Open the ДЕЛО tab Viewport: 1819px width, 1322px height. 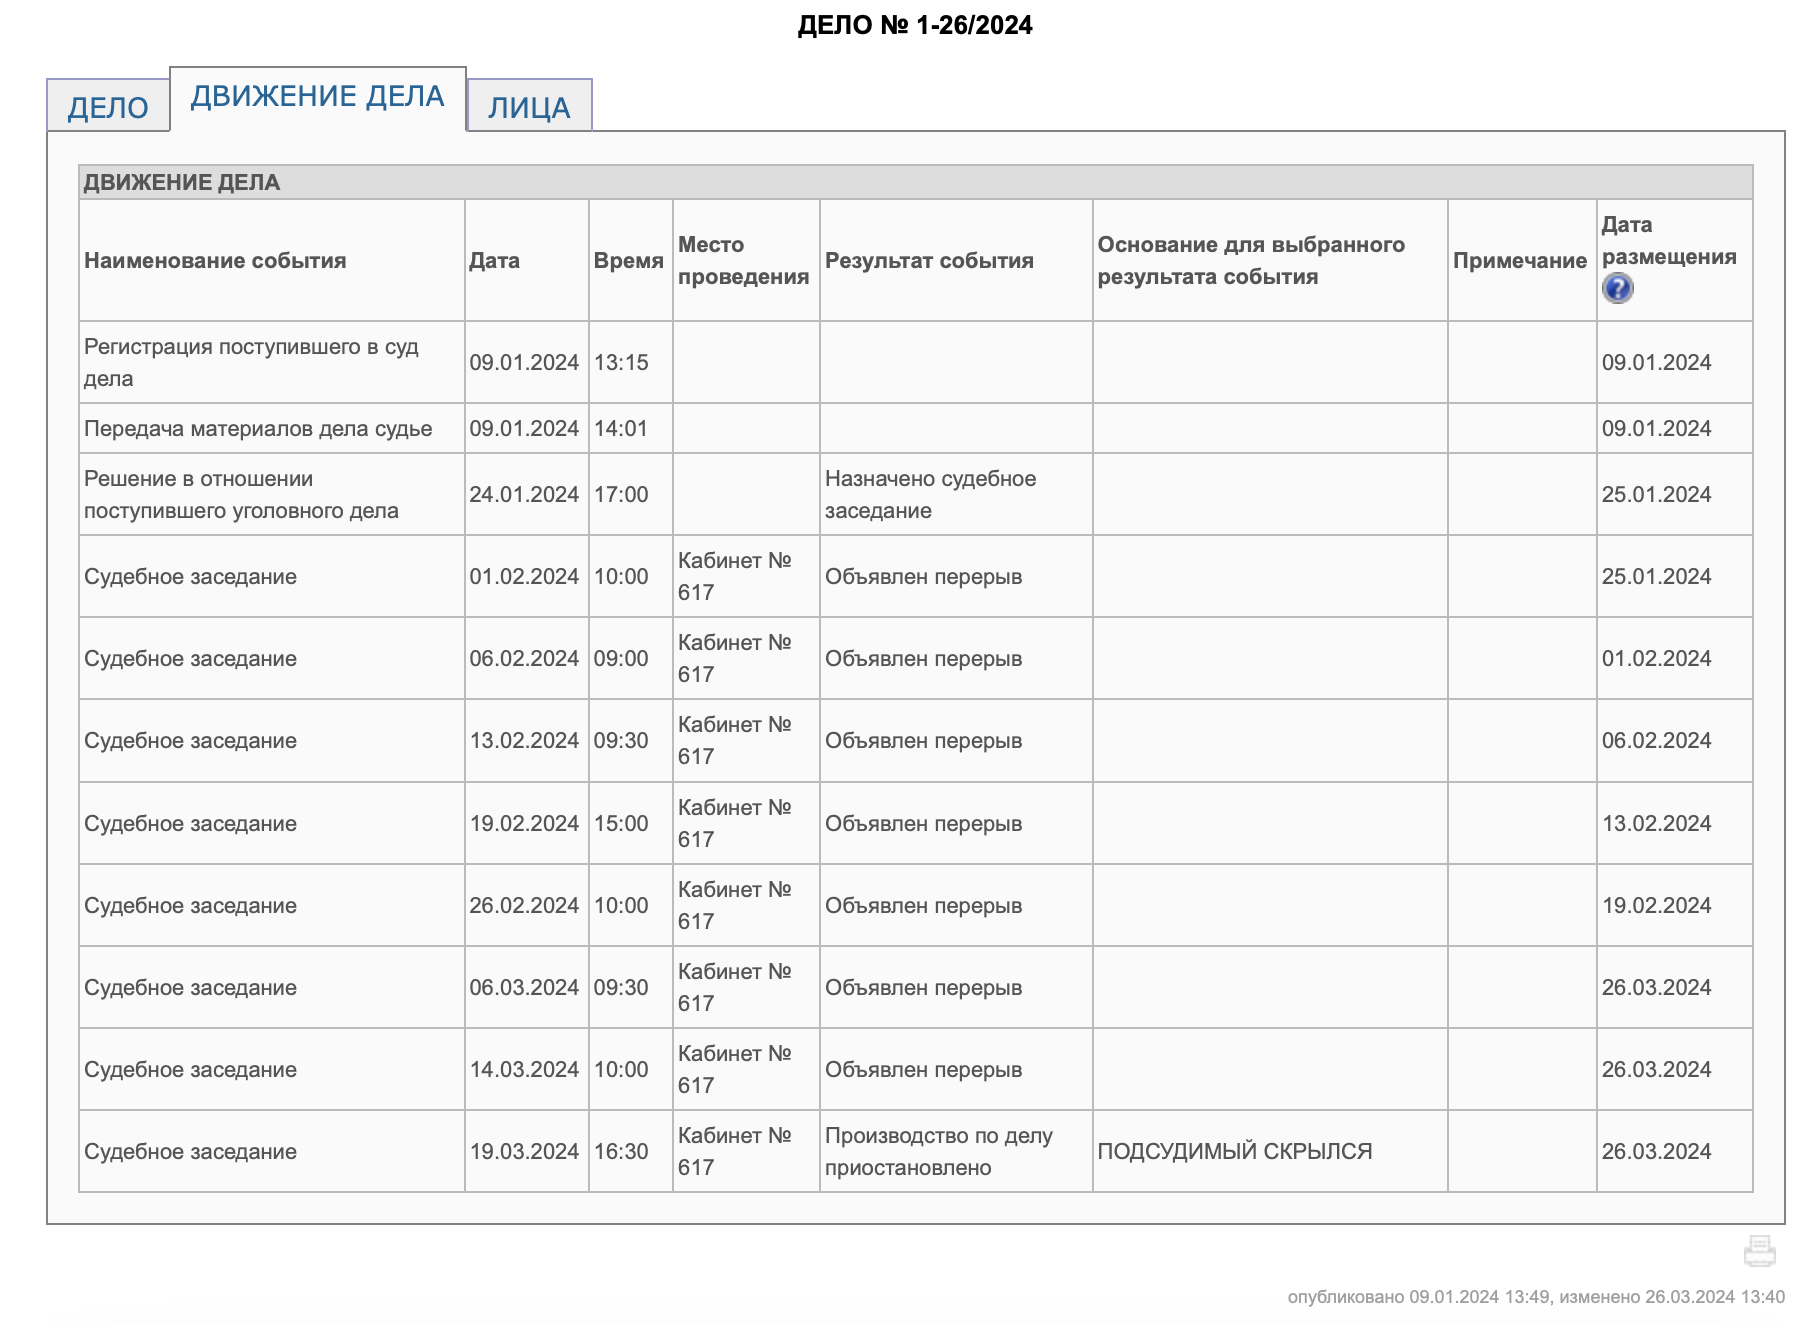click(x=108, y=107)
